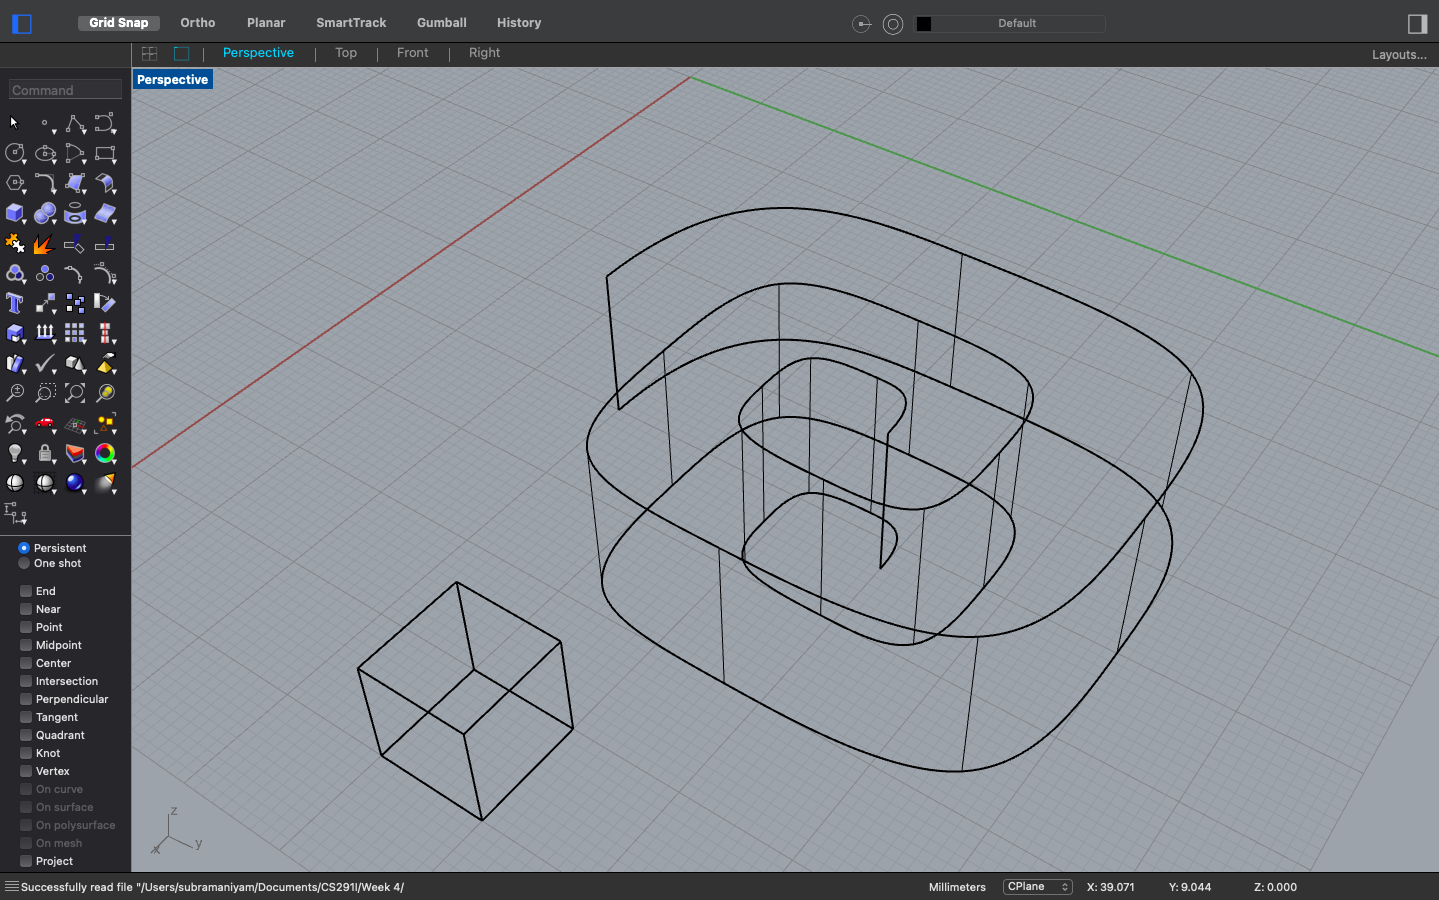Select the Box tool icon
The height and width of the screenshot is (900, 1439).
(x=15, y=213)
